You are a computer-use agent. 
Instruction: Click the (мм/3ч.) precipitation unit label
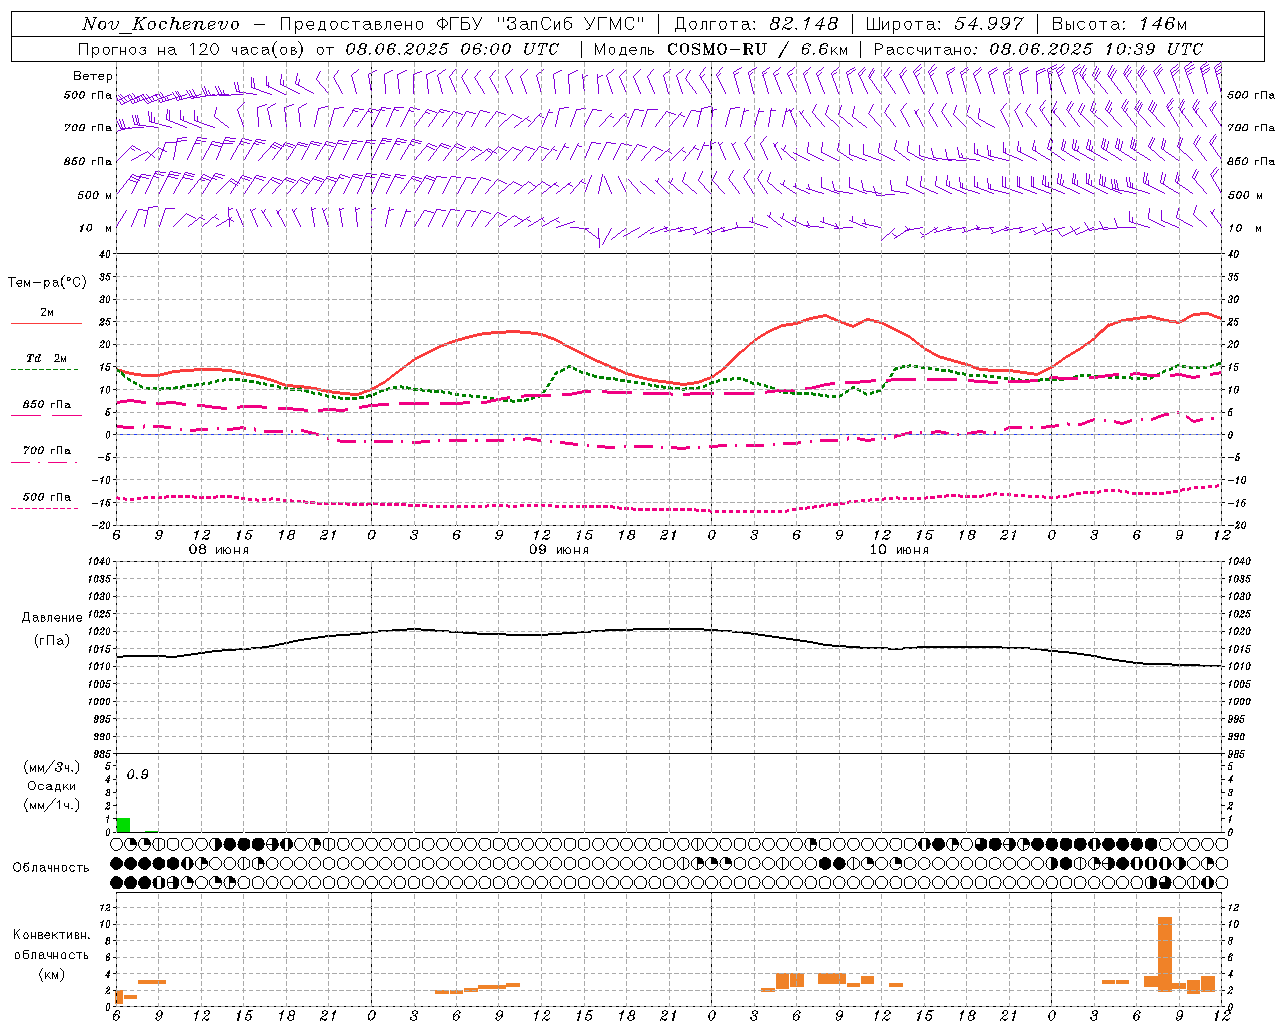pyautogui.click(x=52, y=768)
